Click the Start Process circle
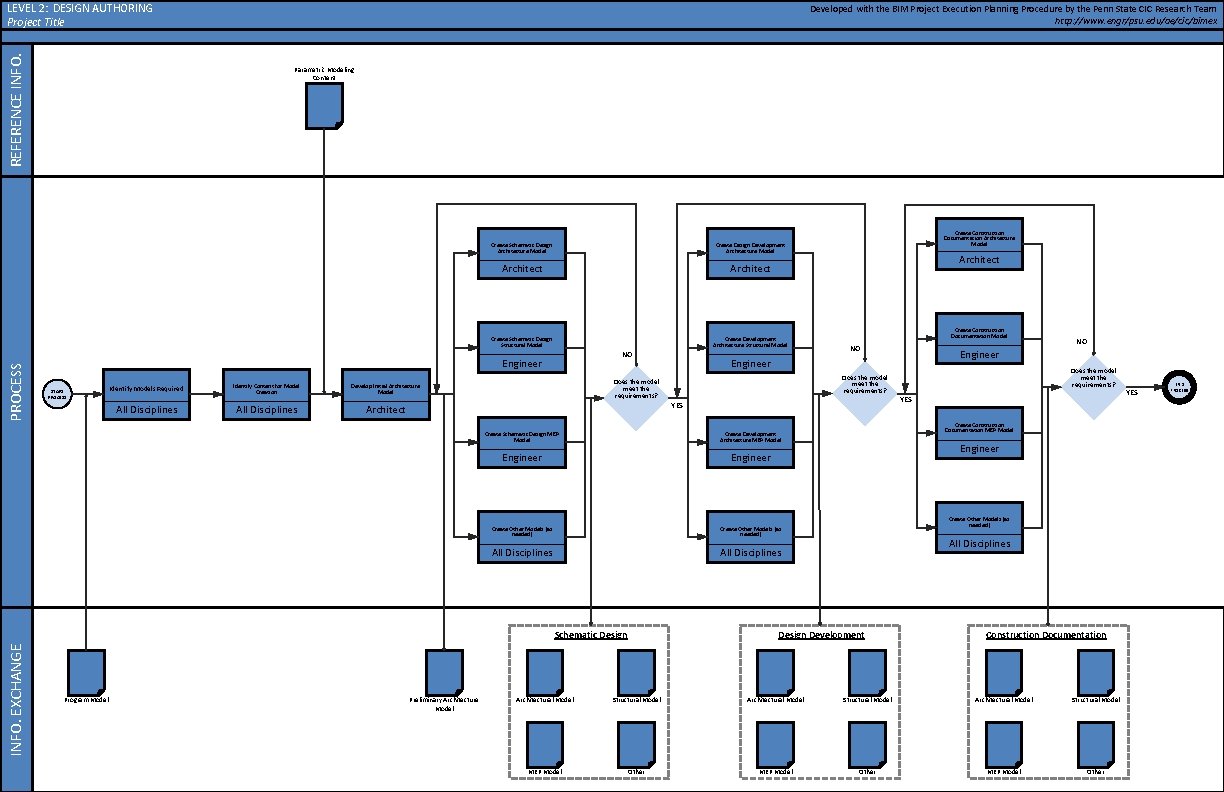This screenshot has width=1224, height=792. click(57, 393)
